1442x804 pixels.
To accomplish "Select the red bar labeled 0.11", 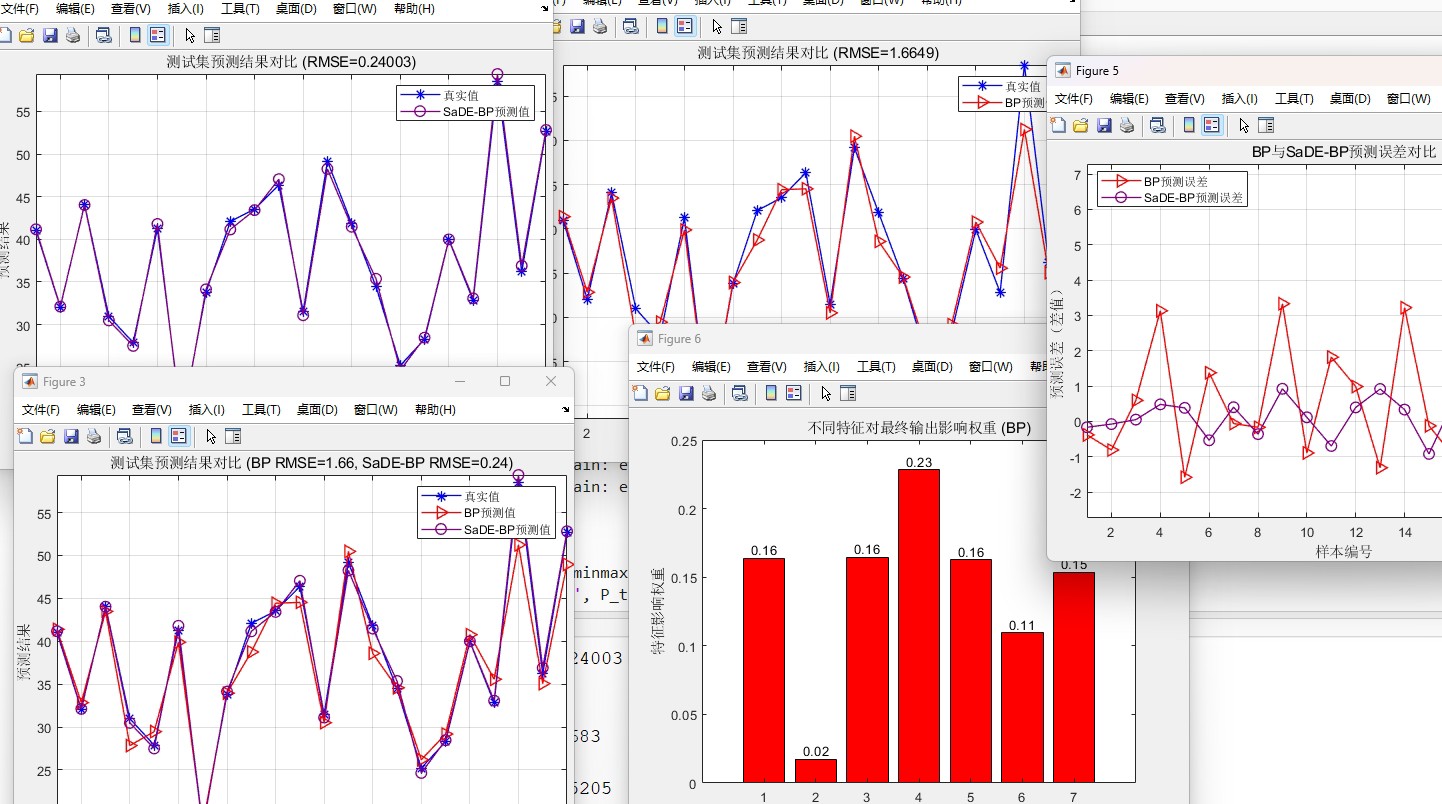I will point(1023,707).
